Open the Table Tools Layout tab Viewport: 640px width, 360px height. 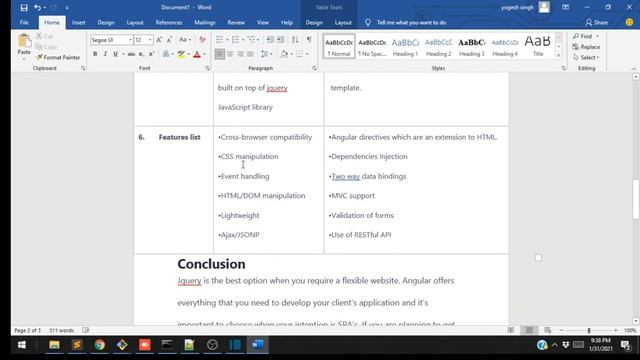click(x=343, y=22)
